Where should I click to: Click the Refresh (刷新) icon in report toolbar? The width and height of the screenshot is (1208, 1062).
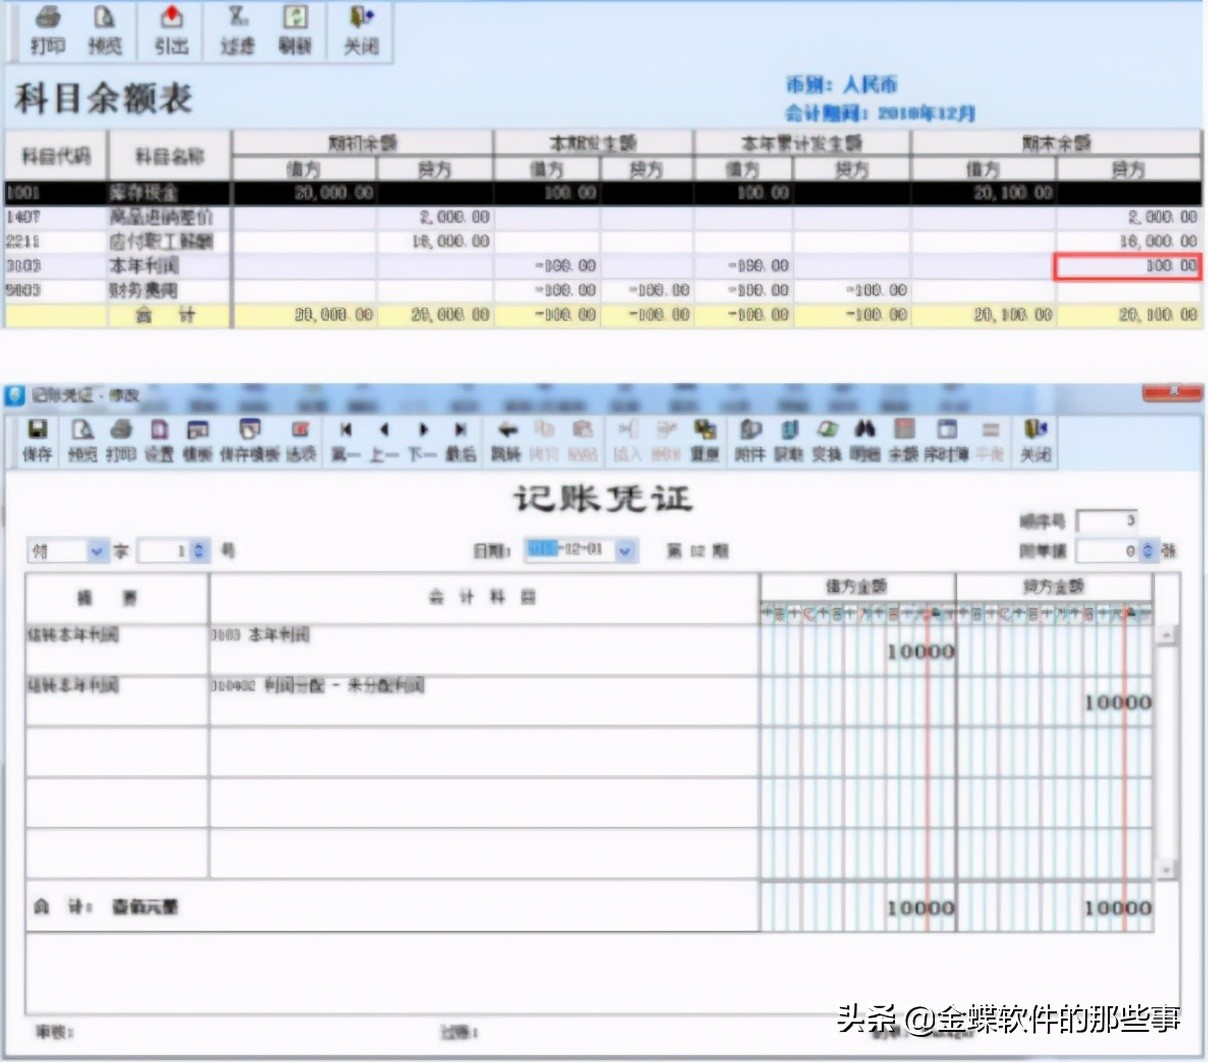[x=295, y=32]
